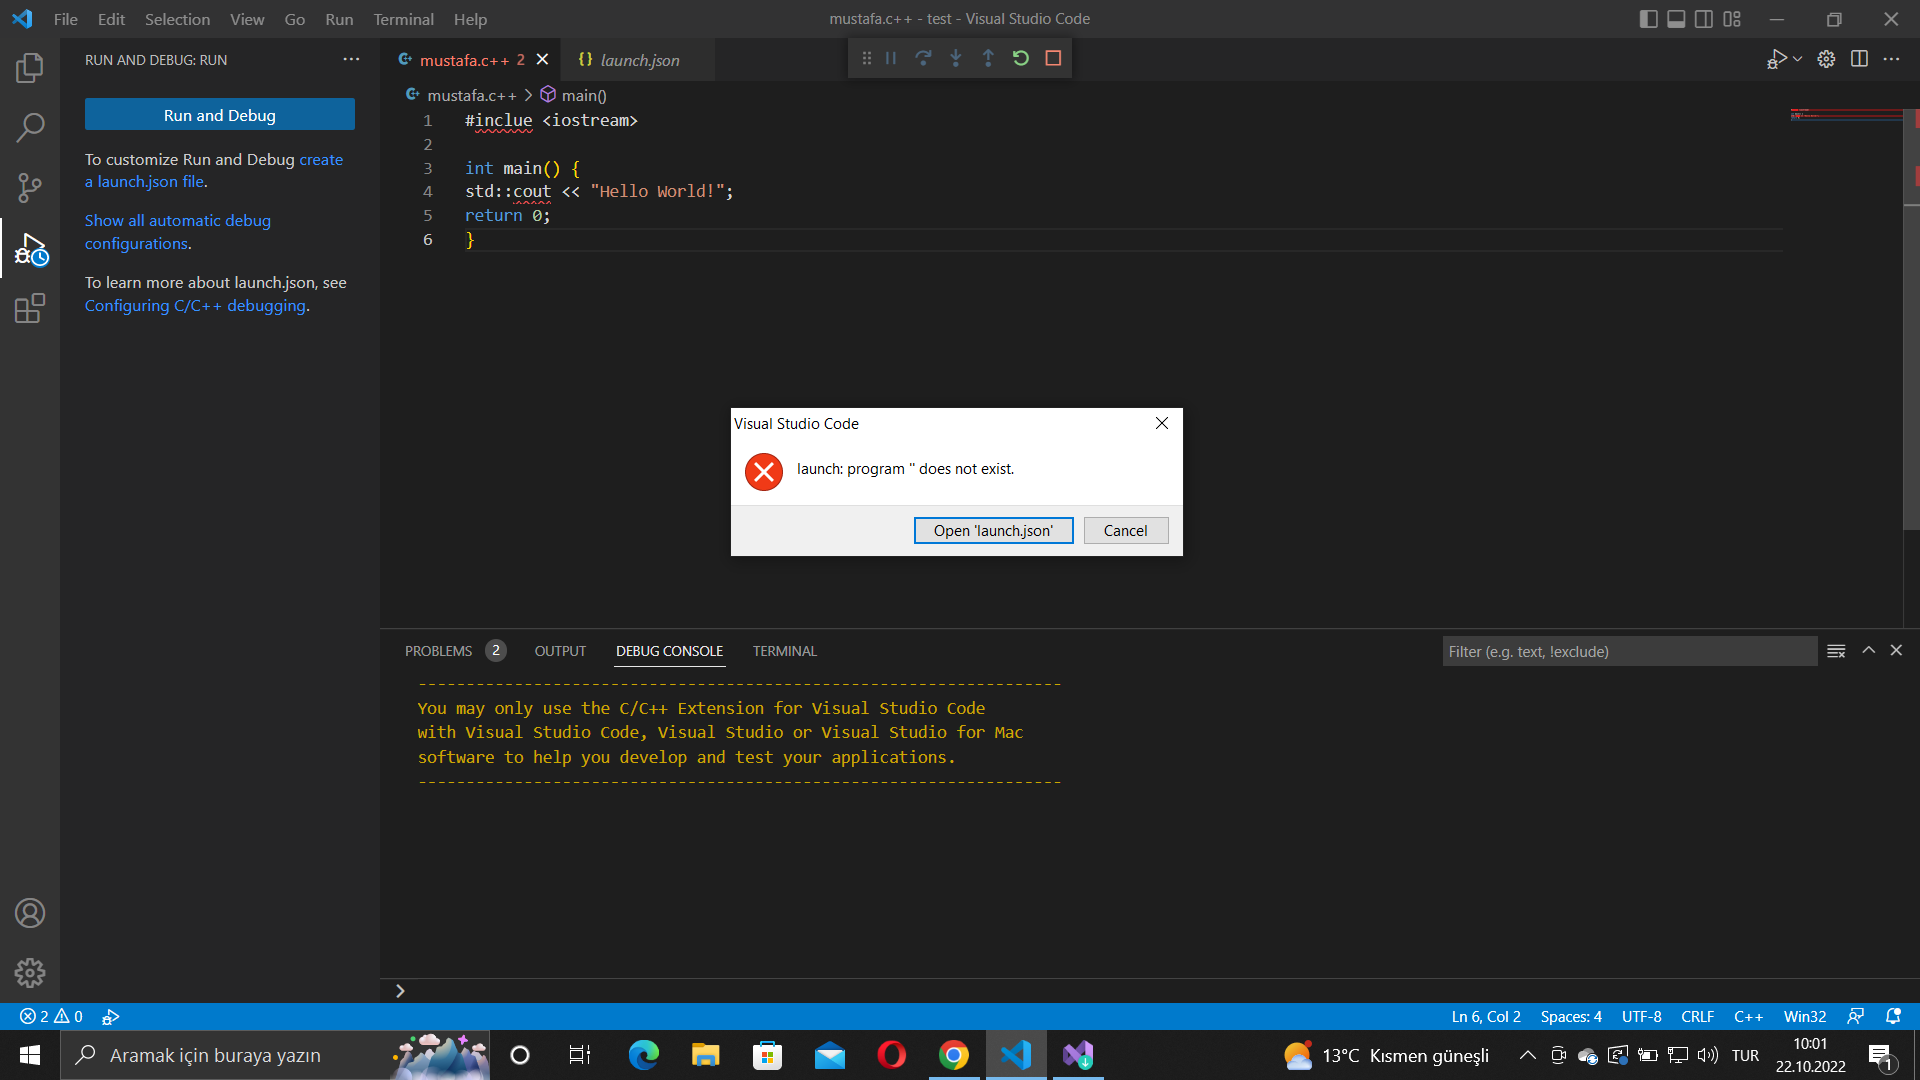Select C++ language mode in status bar
The height and width of the screenshot is (1080, 1920).
point(1748,1016)
